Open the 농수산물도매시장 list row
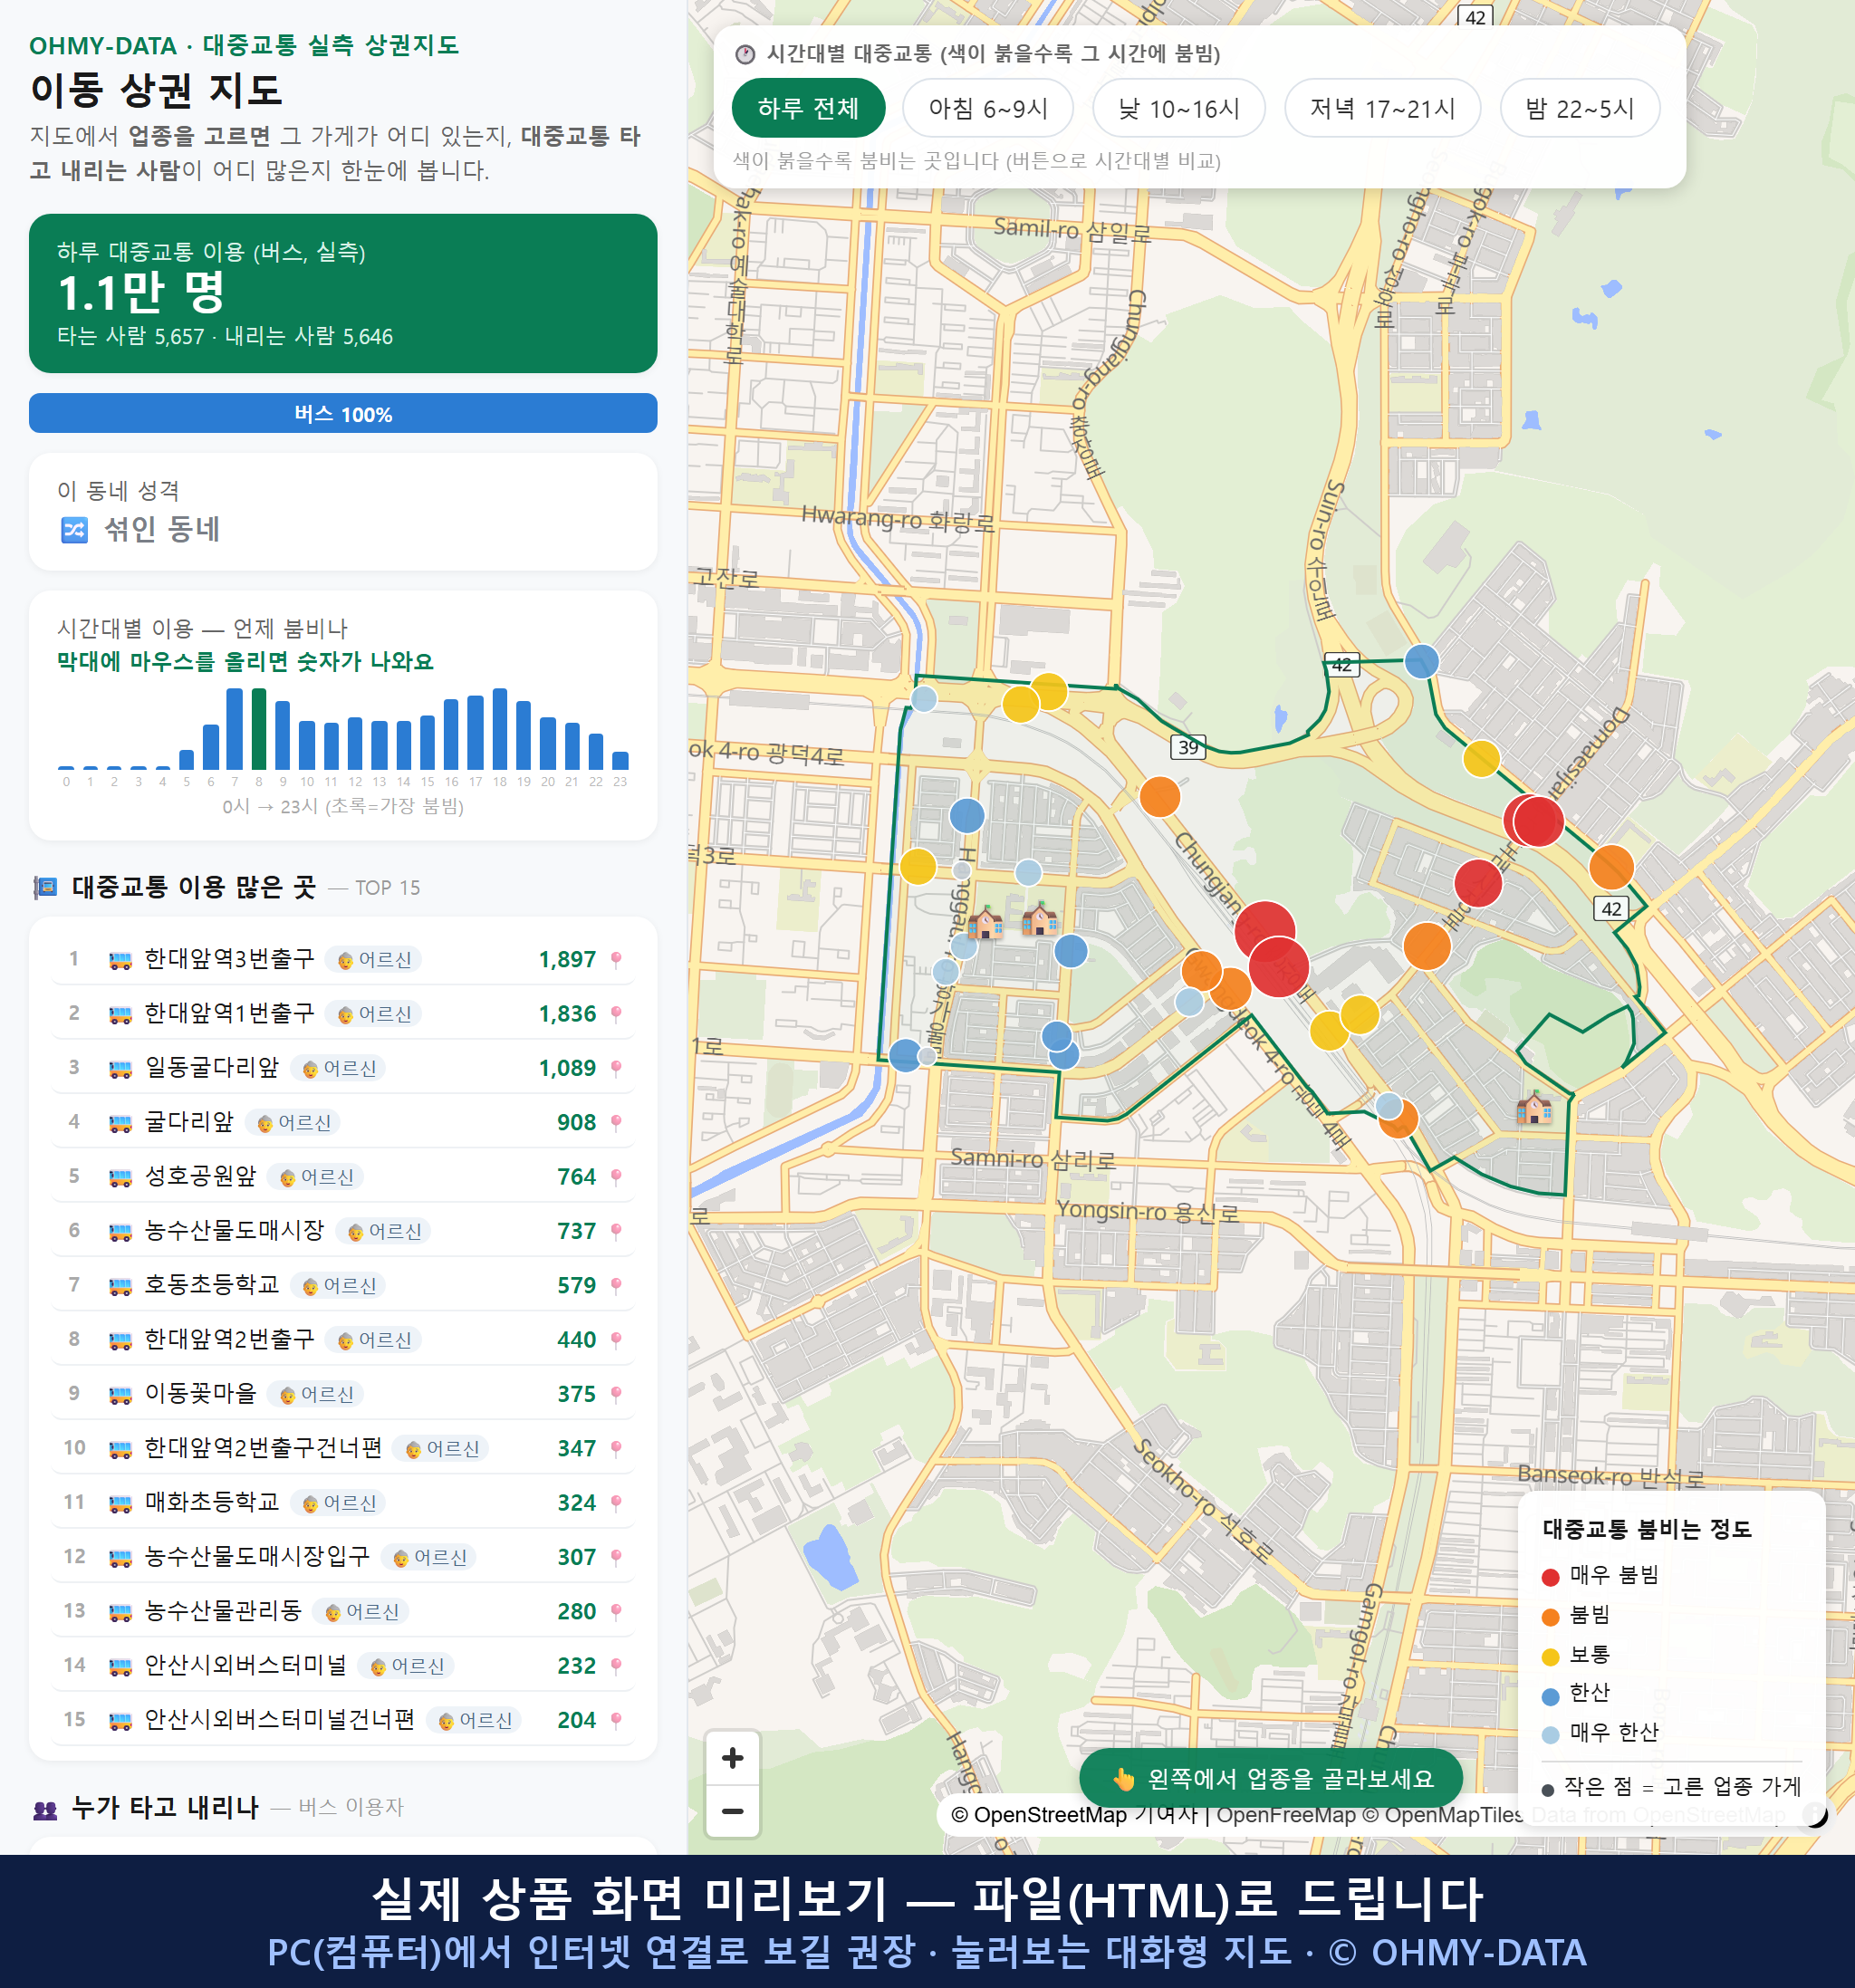 click(342, 1231)
